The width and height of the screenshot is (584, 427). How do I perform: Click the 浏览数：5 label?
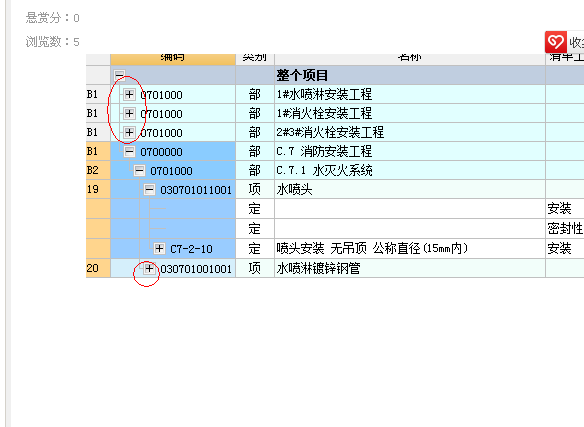(53, 42)
